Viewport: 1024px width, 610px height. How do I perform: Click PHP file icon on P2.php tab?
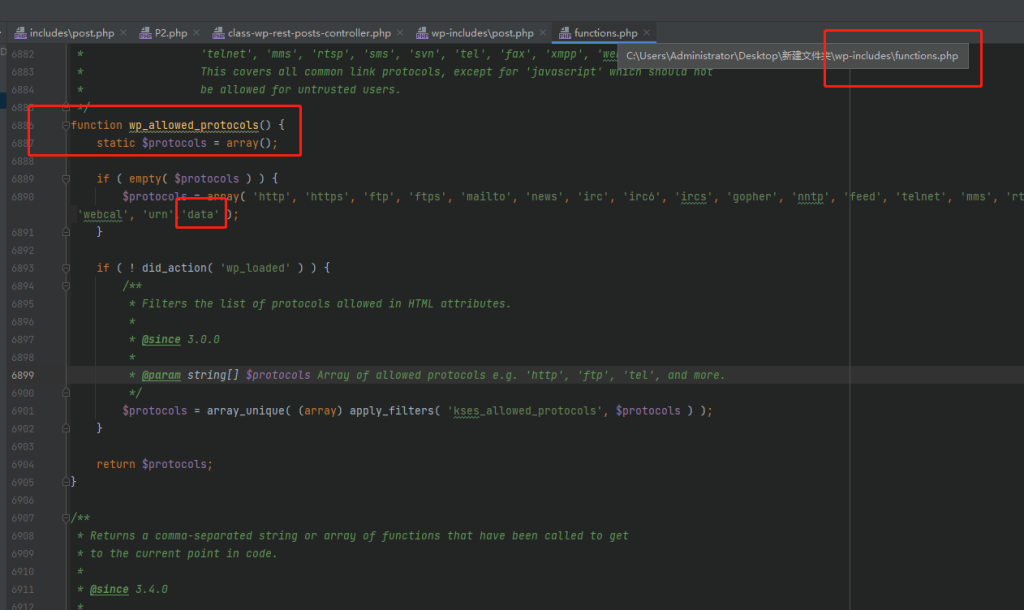[145, 33]
